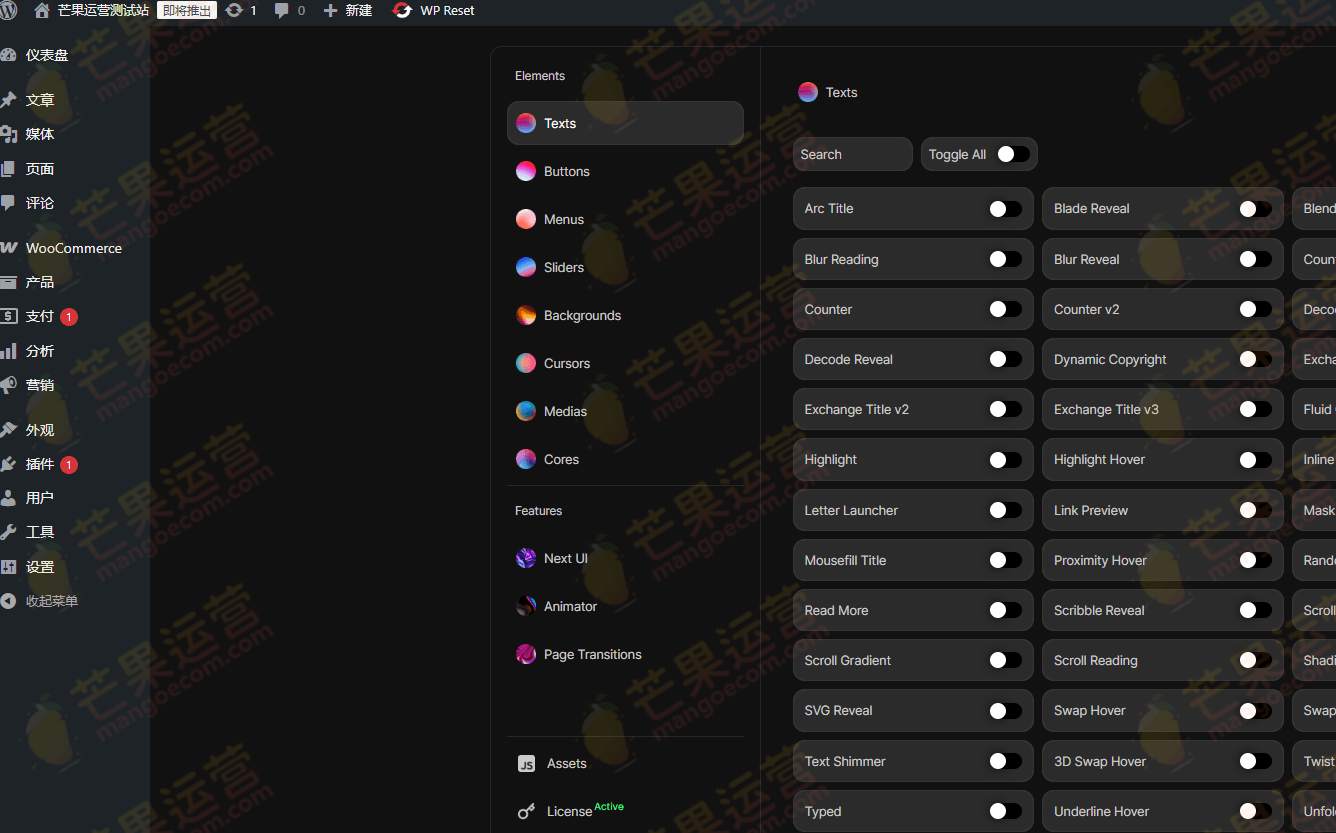Enable the Blade Reveal toggle
The width and height of the screenshot is (1336, 833).
tap(1255, 209)
